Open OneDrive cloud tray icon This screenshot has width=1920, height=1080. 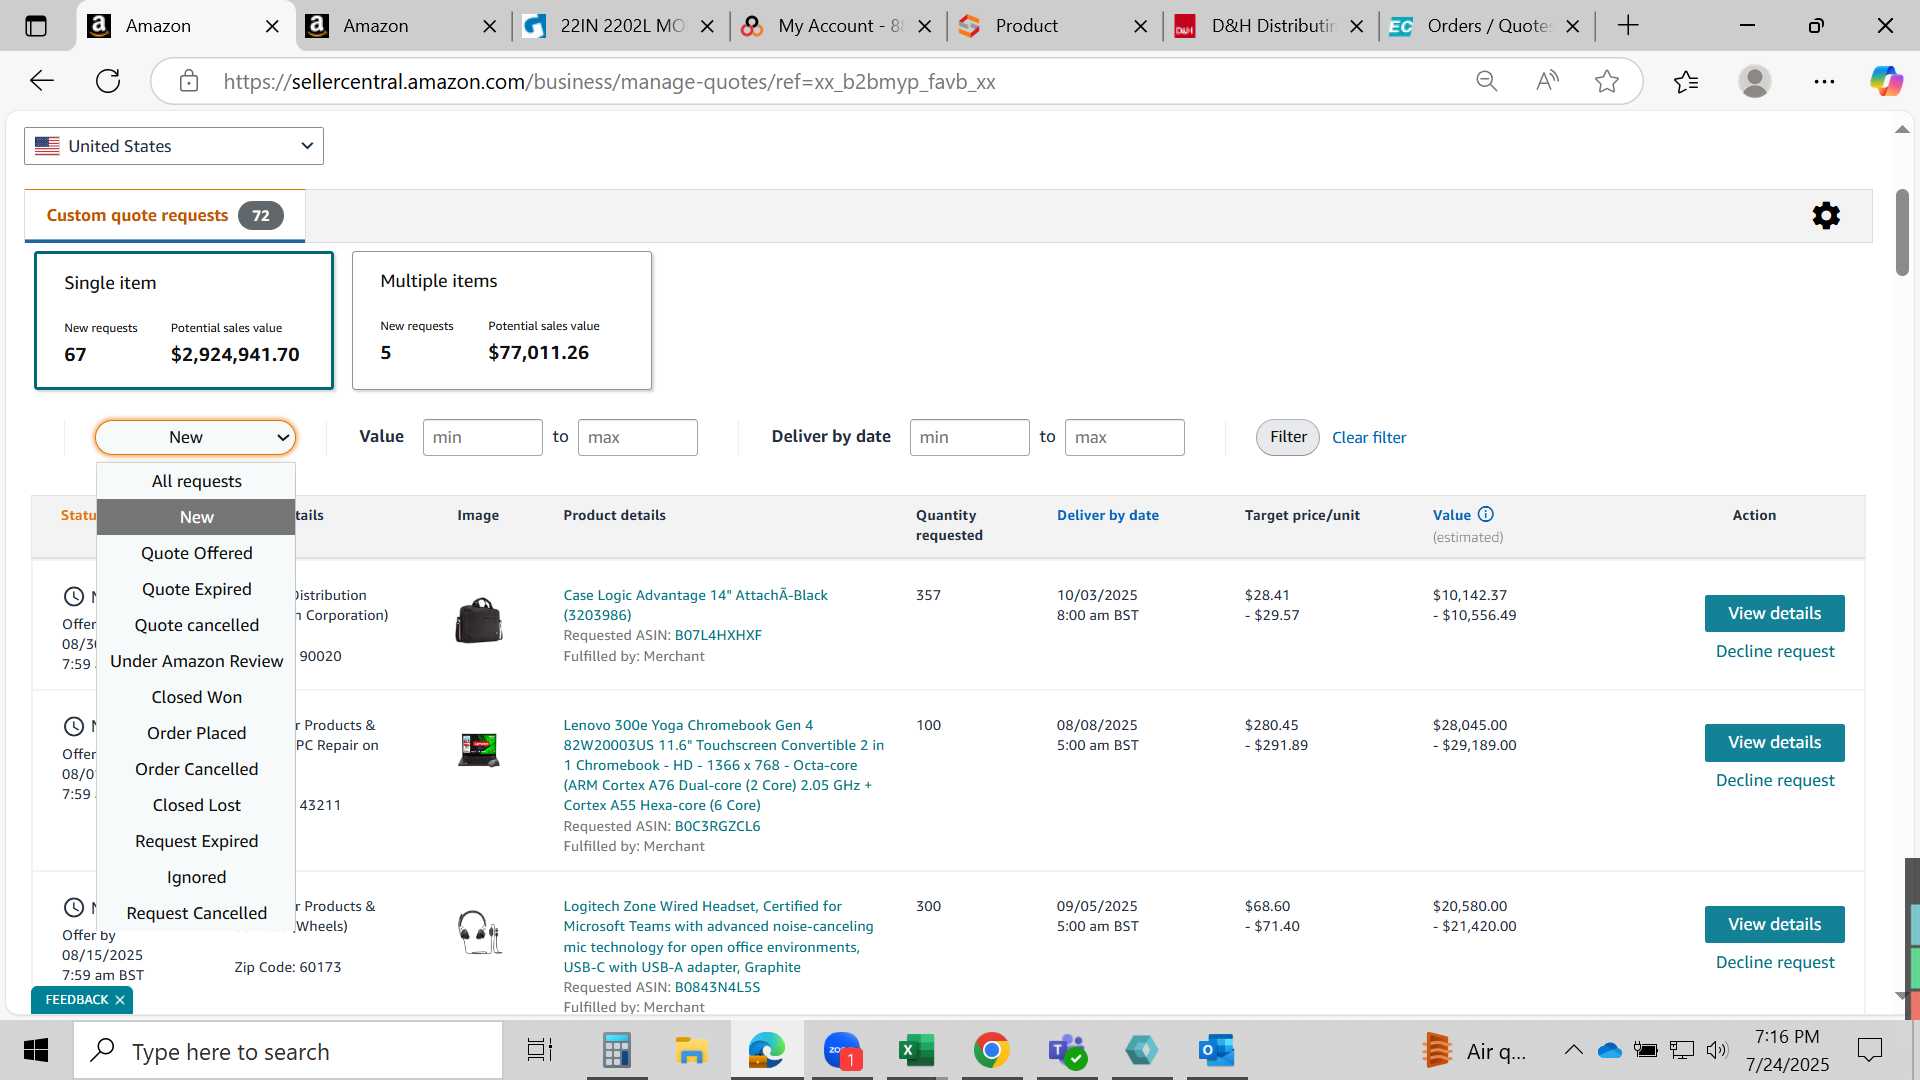pos(1610,1050)
